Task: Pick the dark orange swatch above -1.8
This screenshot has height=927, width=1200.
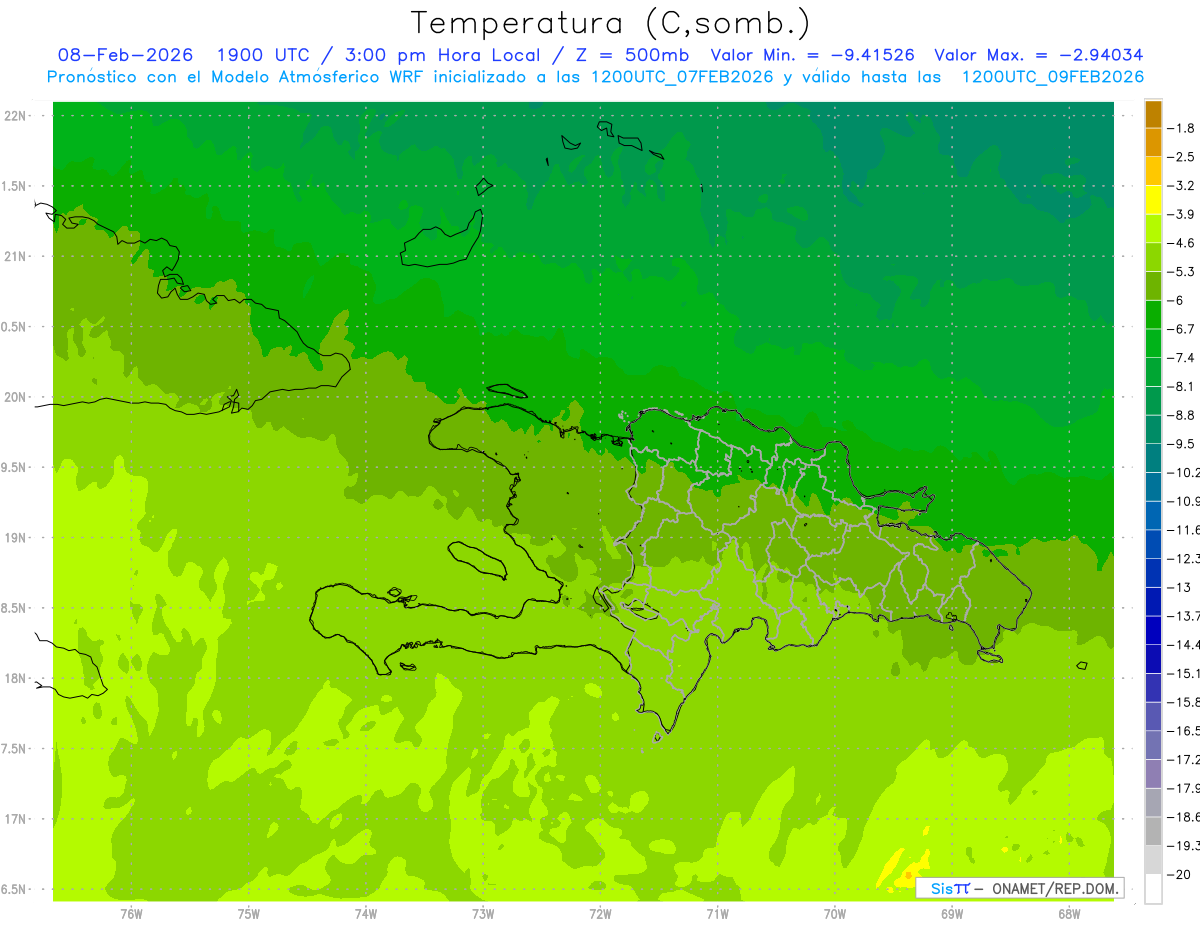Action: (1153, 114)
